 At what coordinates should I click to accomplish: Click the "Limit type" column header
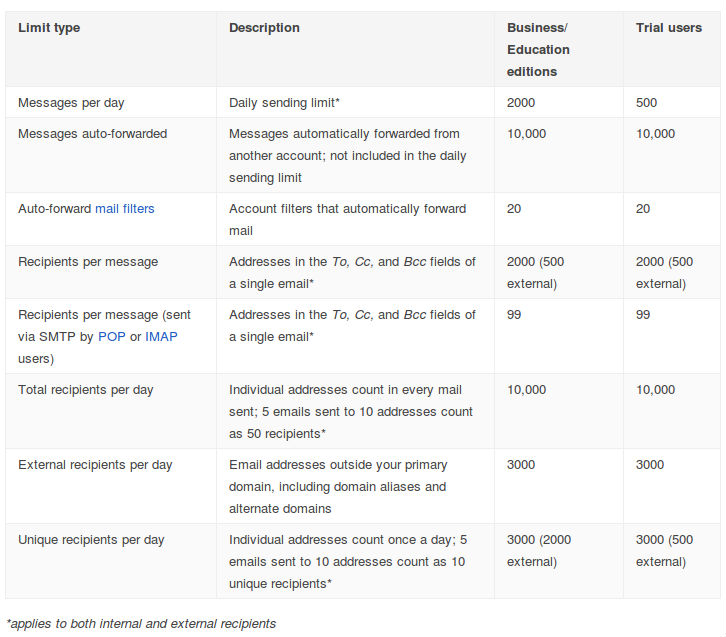pos(49,28)
